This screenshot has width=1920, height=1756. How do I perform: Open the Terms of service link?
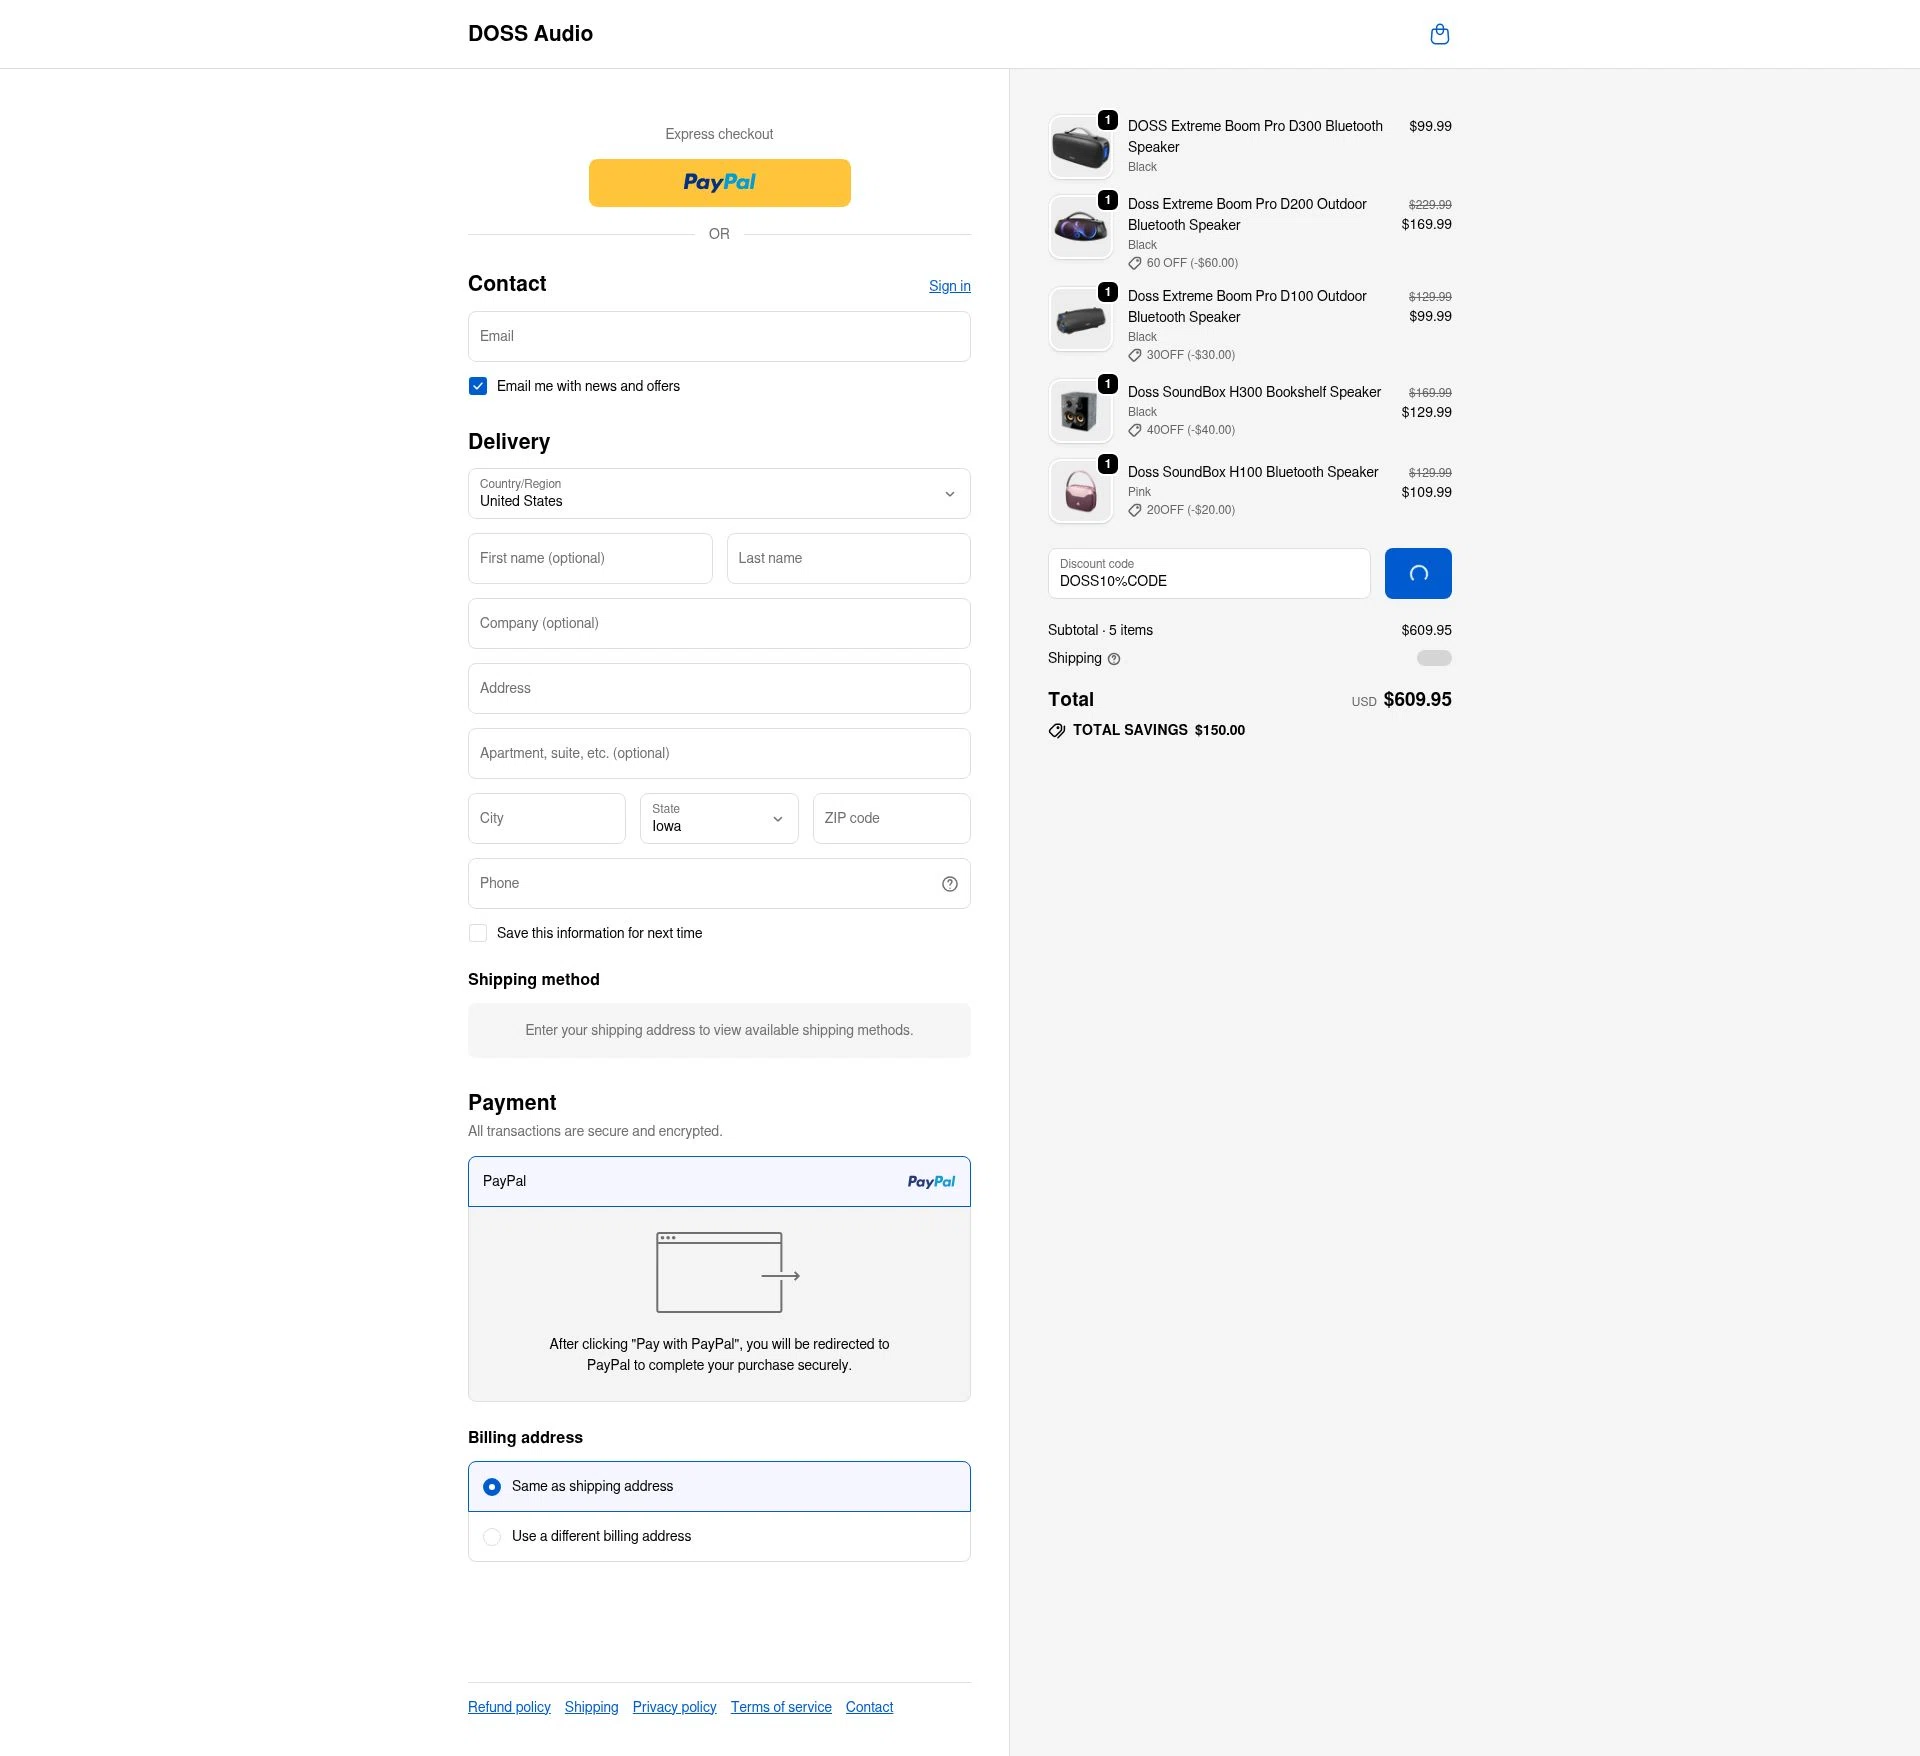click(x=781, y=1707)
